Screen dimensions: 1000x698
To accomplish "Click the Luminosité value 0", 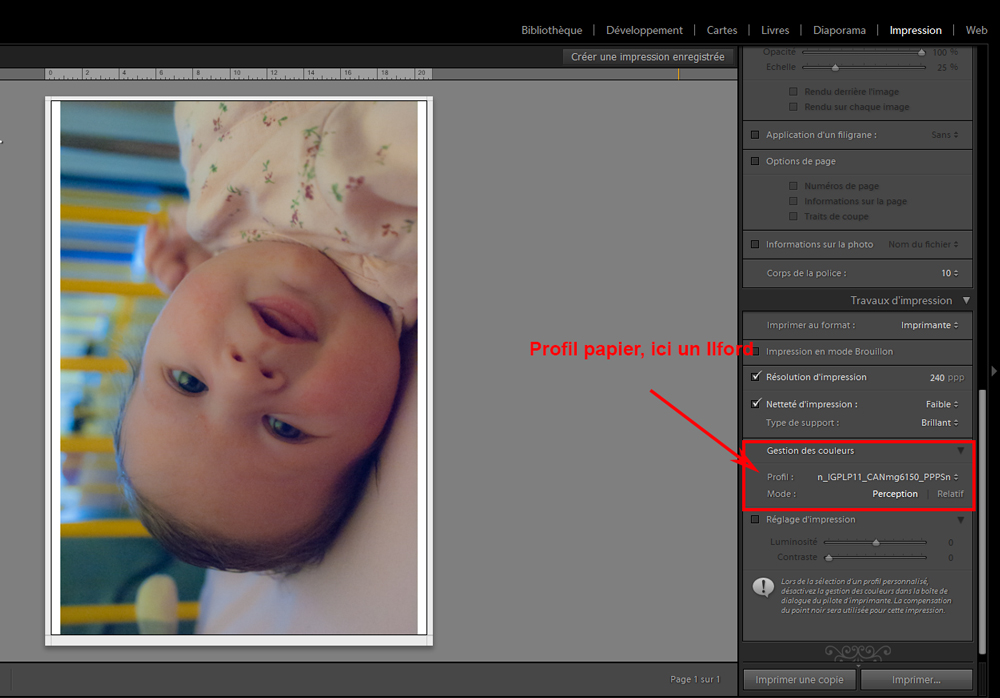I will pos(950,542).
